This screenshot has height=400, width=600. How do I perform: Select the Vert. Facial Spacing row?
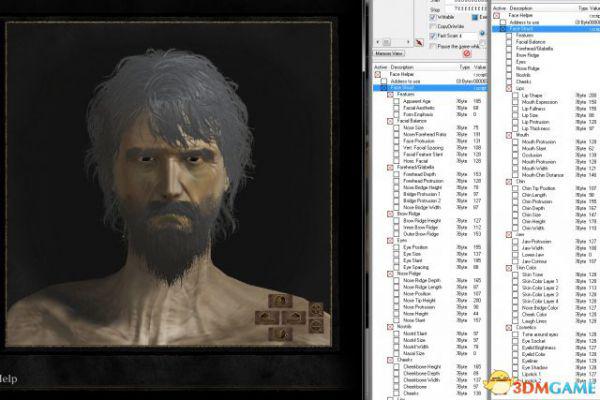pyautogui.click(x=430, y=148)
